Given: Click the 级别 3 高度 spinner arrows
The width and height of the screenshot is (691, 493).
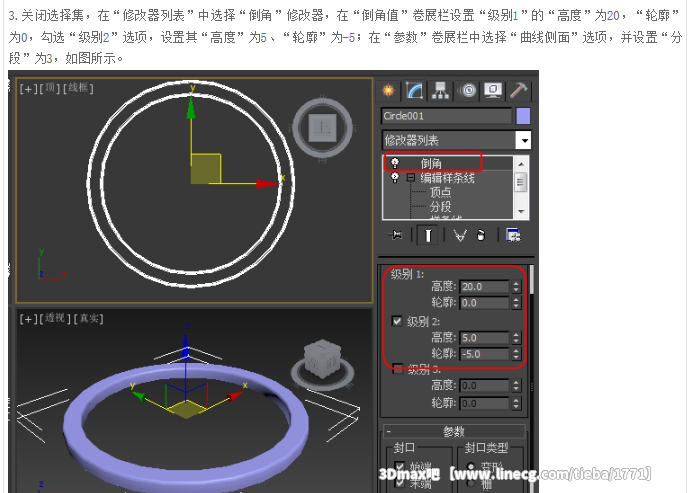Looking at the screenshot, I should 516,386.
